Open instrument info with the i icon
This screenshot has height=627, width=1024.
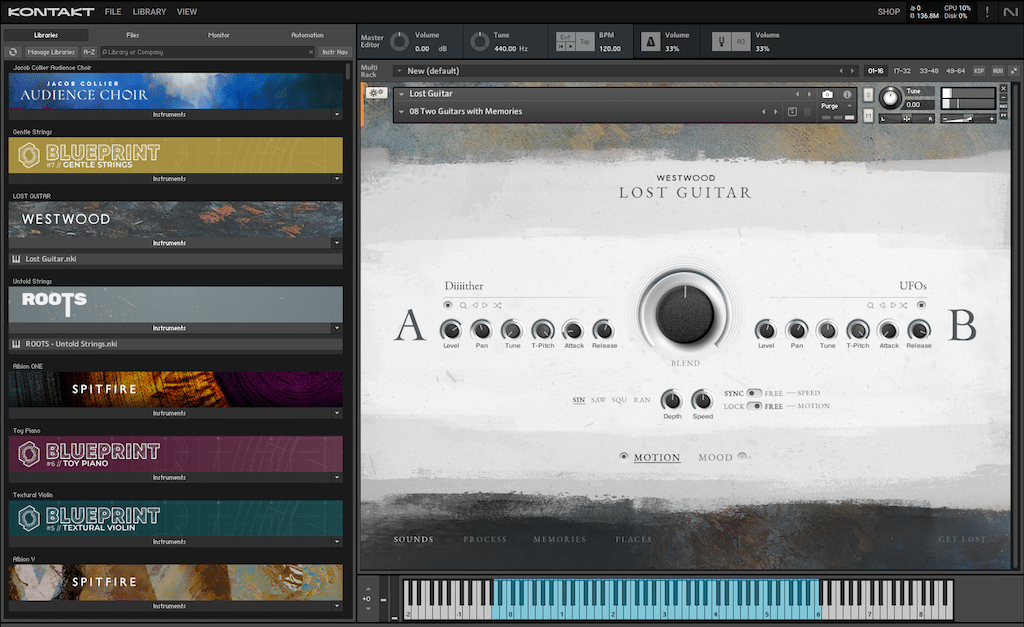847,94
